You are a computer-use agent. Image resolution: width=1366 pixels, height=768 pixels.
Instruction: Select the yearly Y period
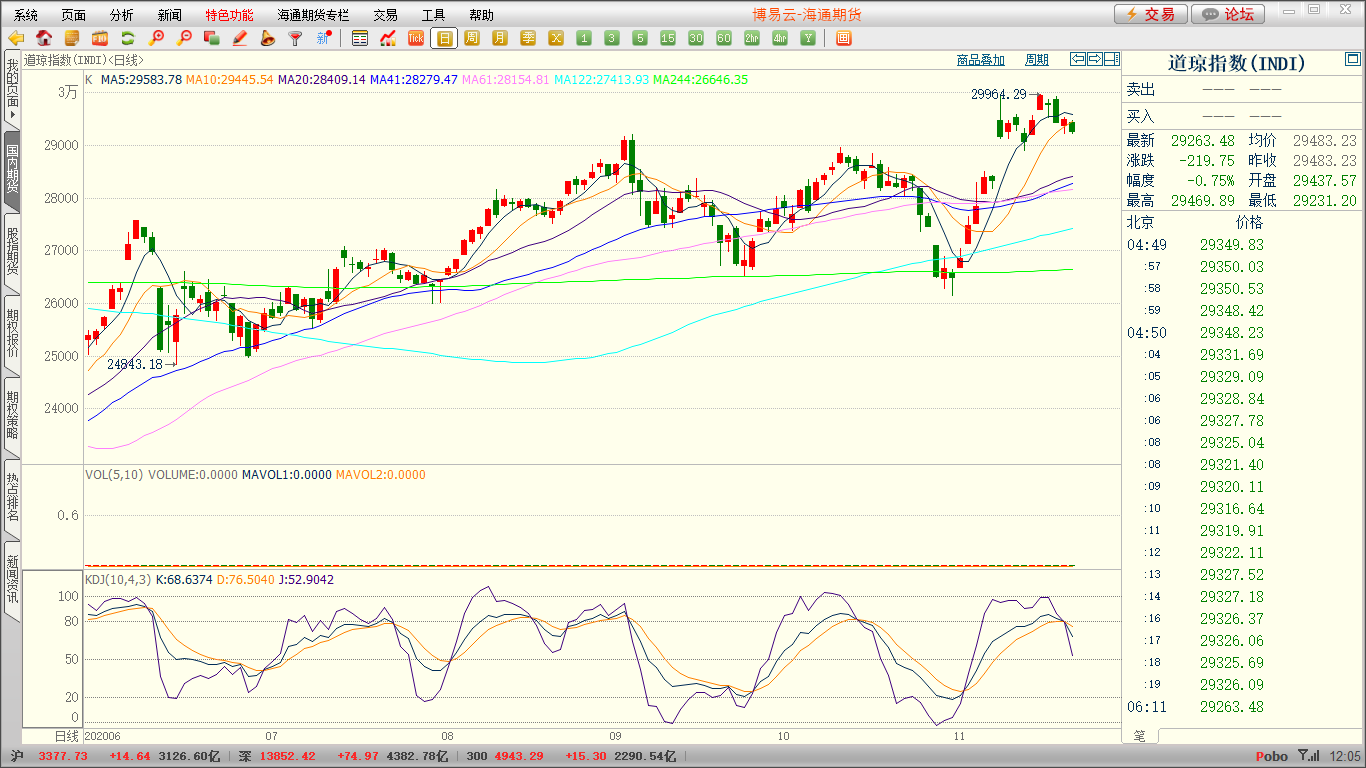coord(808,39)
